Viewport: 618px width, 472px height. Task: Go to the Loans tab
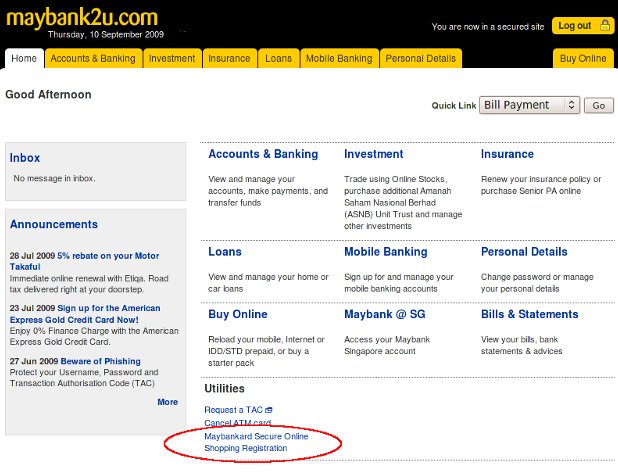point(278,58)
